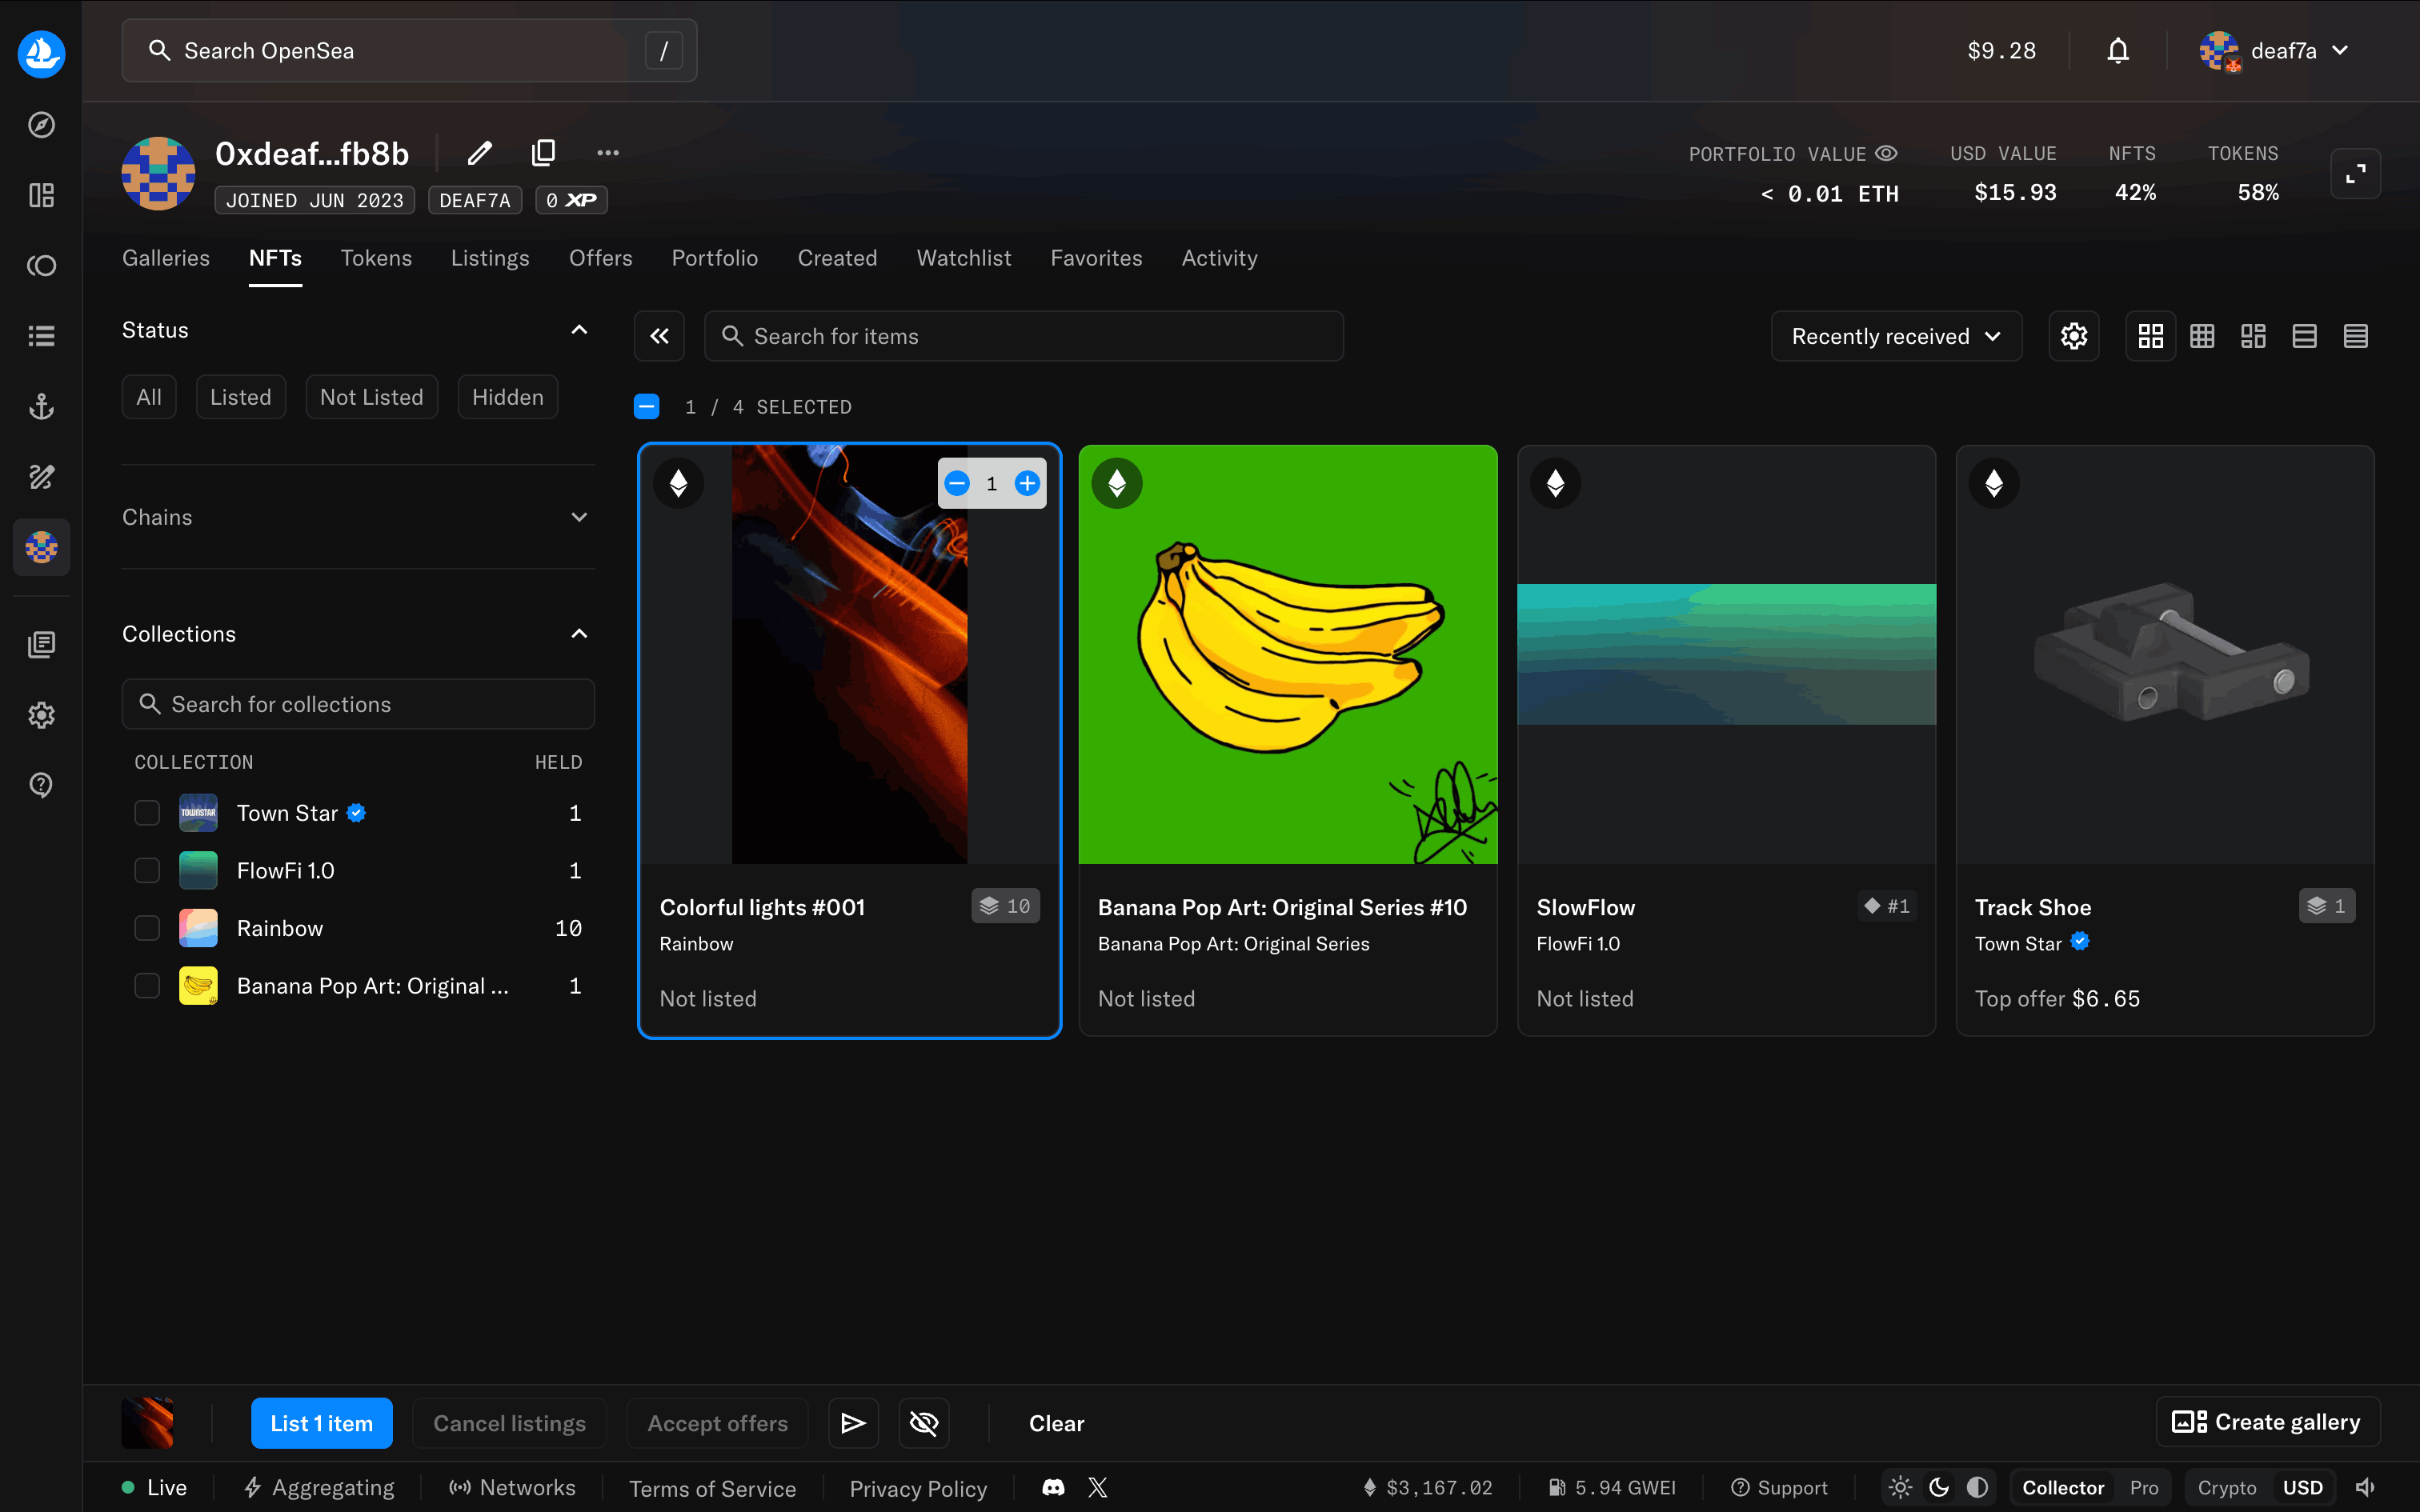Open the Recently received sort dropdown
The height and width of the screenshot is (1512, 2420).
1895,336
